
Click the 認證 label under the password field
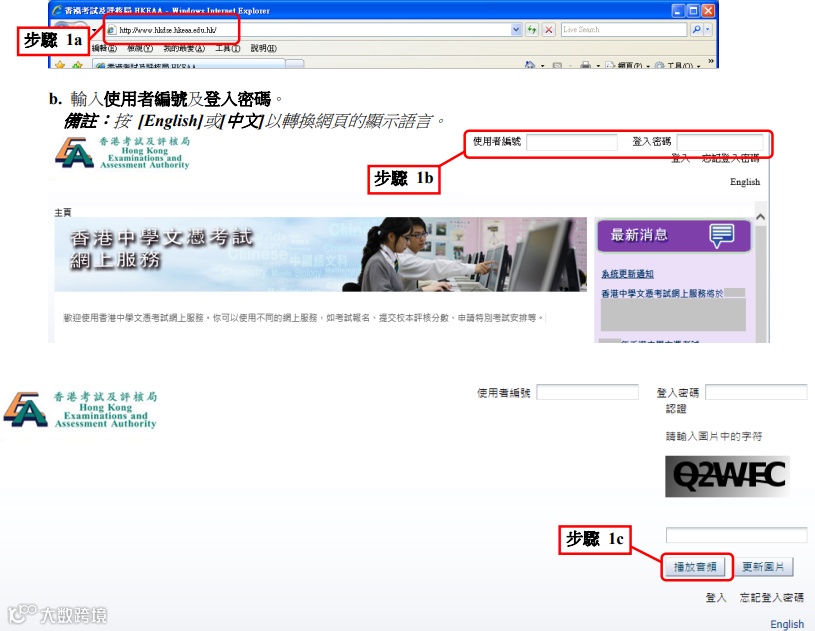tap(676, 409)
